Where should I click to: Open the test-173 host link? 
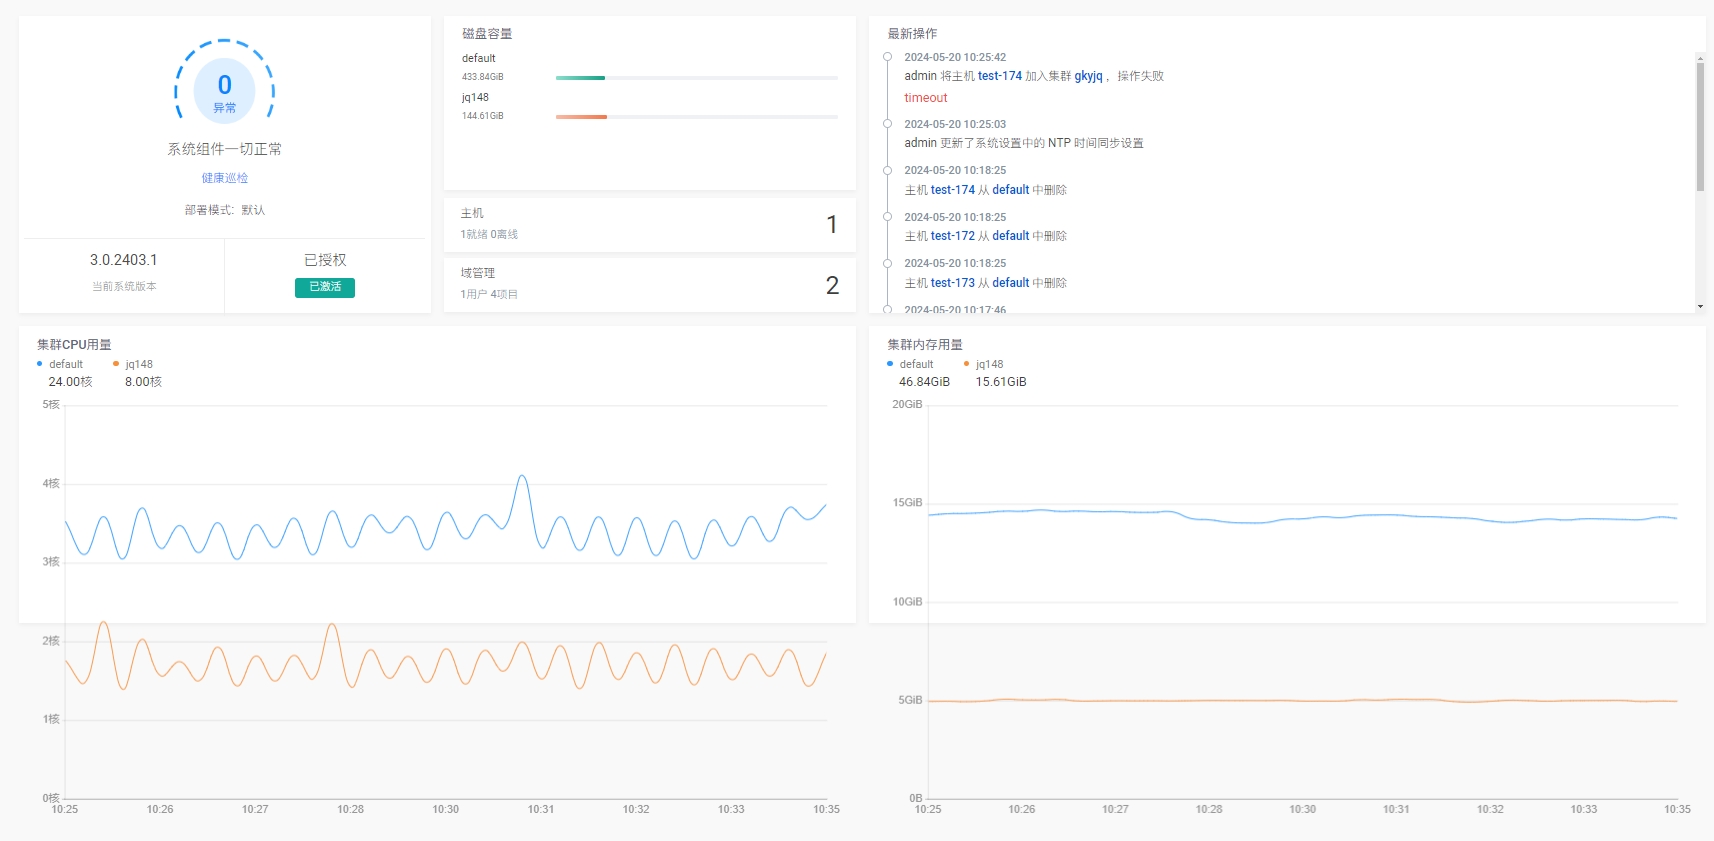point(952,283)
